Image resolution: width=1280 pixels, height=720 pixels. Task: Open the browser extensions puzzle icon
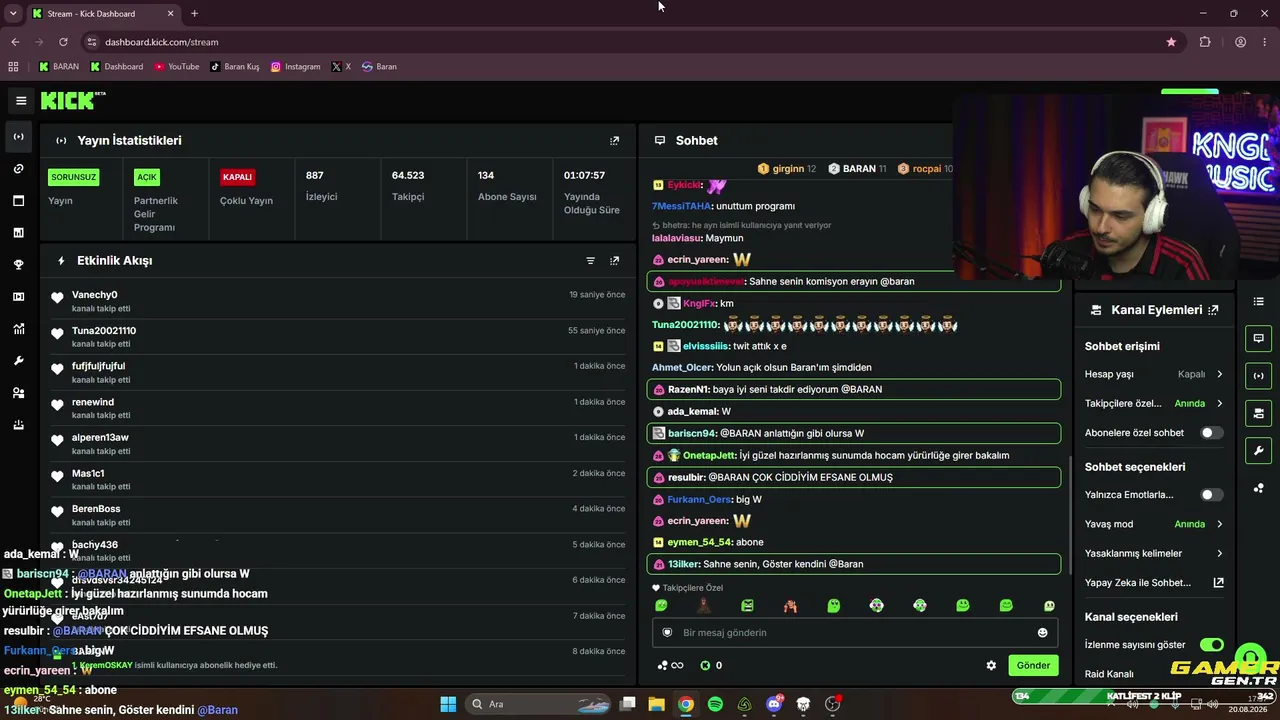(1205, 42)
